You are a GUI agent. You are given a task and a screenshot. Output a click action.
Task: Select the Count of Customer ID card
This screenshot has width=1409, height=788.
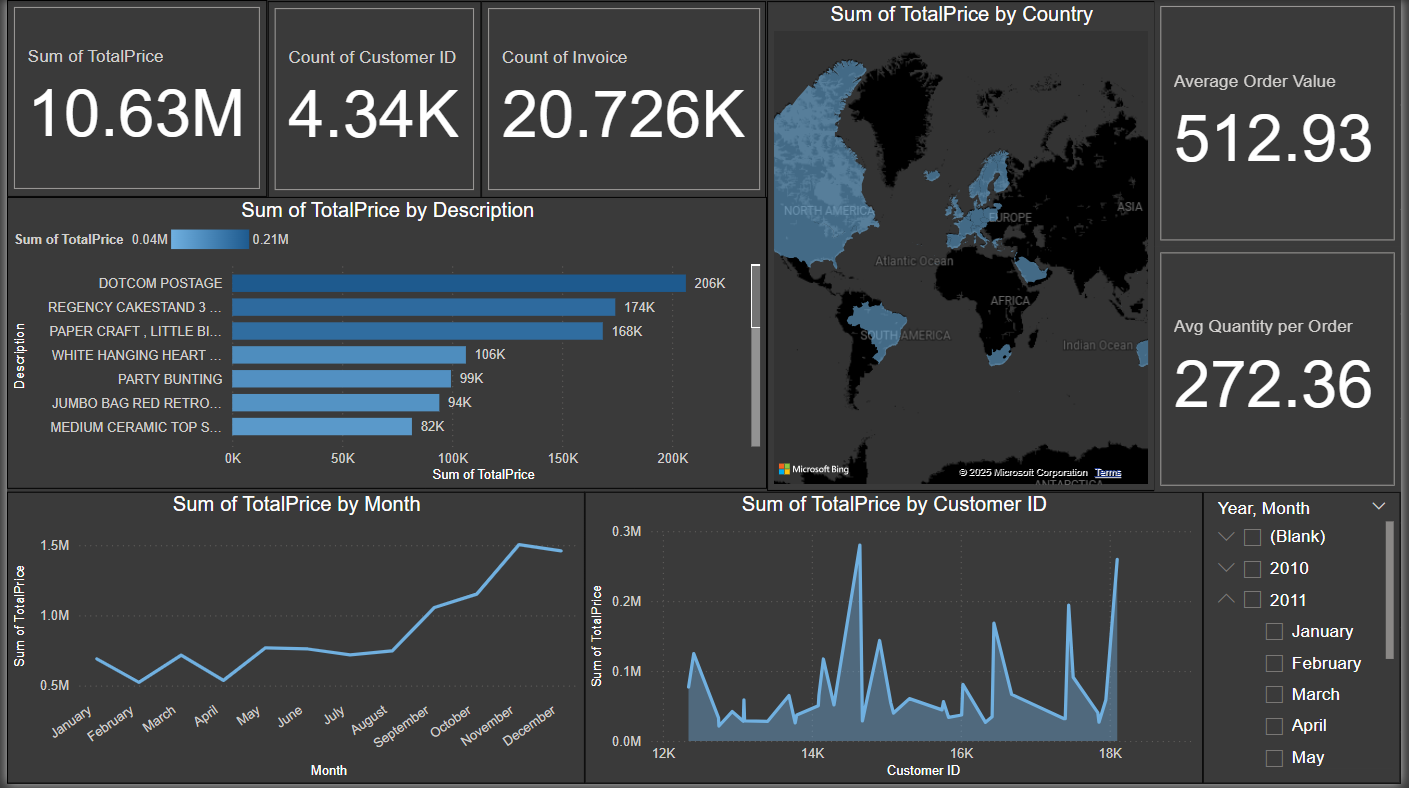(x=373, y=98)
